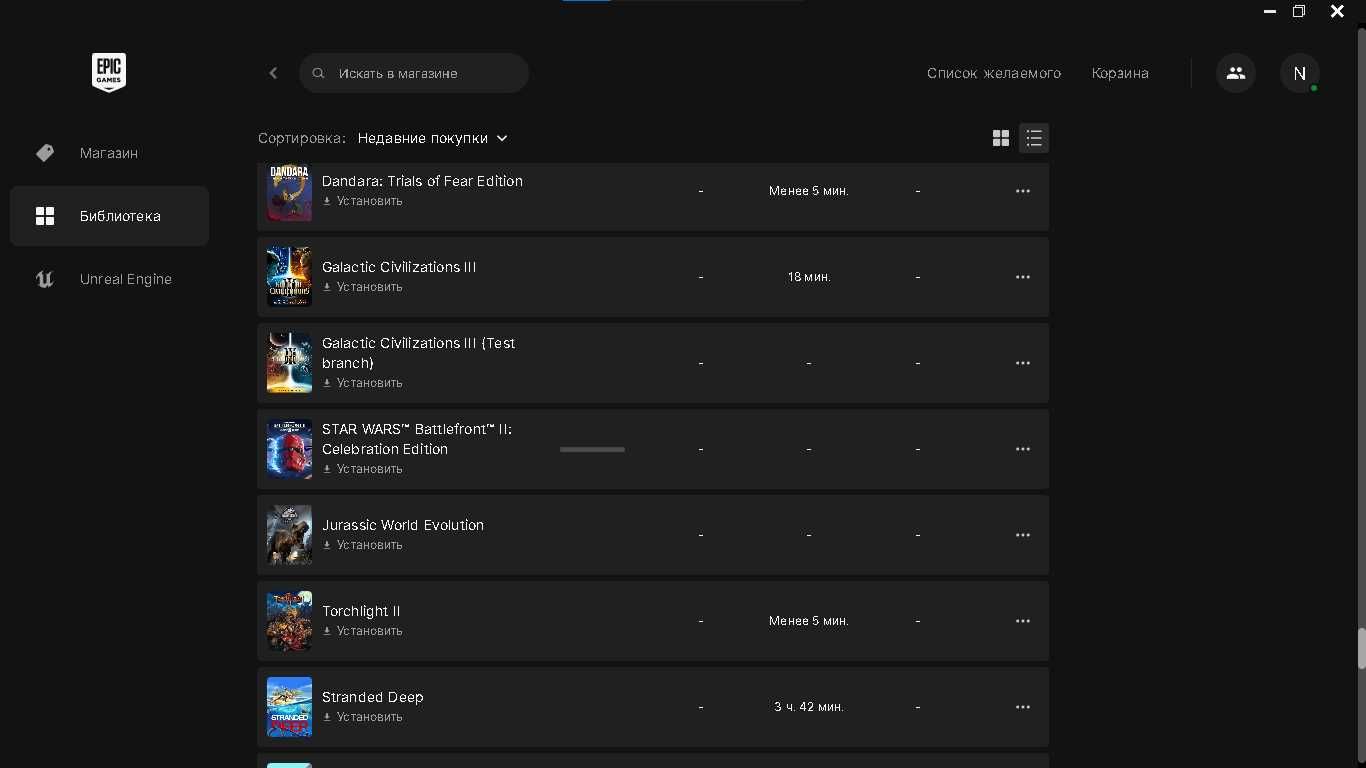Open more options for Stranded Deep
Screen dimensions: 1366x768
point(1023,707)
